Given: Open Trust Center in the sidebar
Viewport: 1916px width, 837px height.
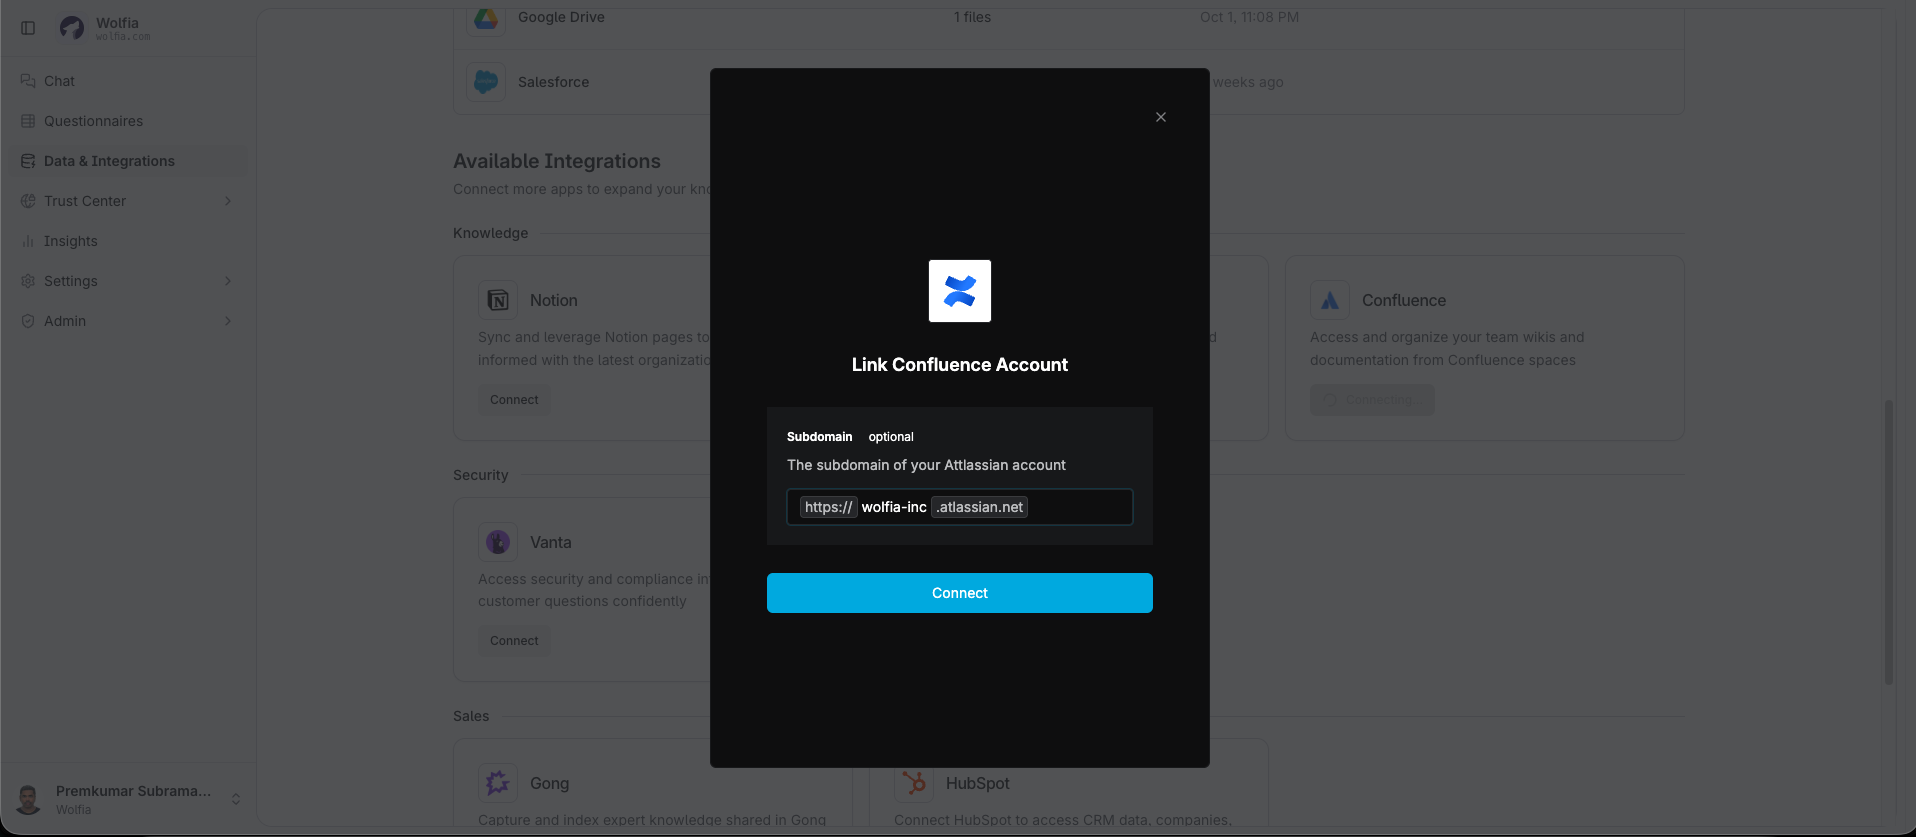Looking at the screenshot, I should click(128, 201).
